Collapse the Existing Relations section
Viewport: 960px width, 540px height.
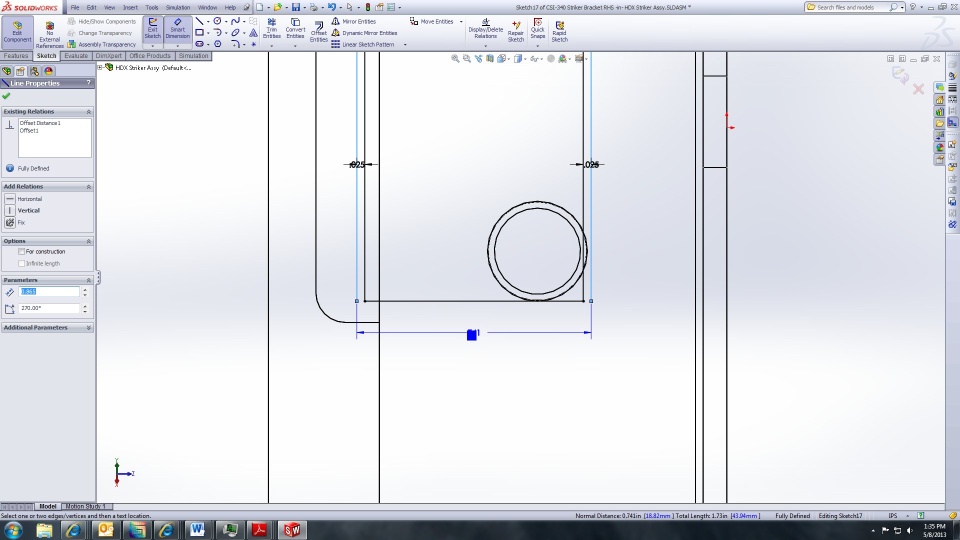point(89,112)
